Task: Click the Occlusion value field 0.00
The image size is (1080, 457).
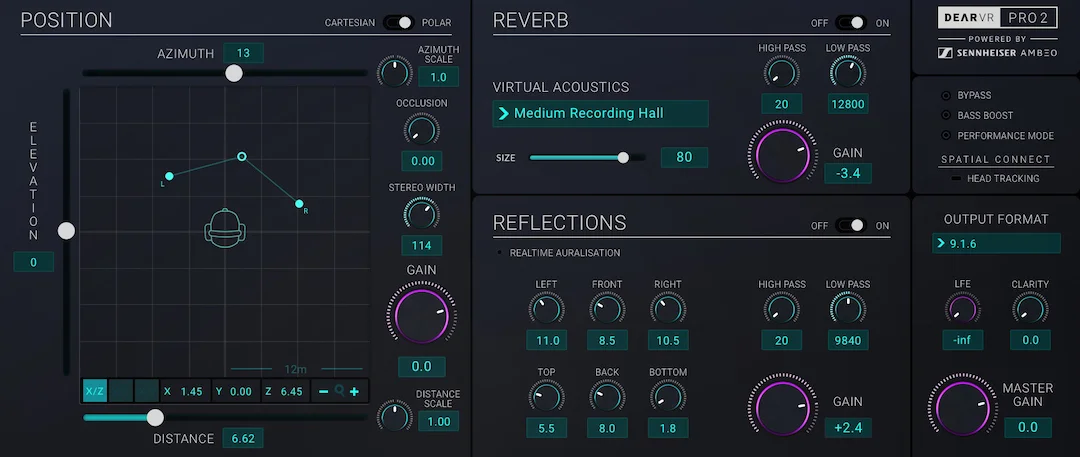Action: tap(422, 161)
